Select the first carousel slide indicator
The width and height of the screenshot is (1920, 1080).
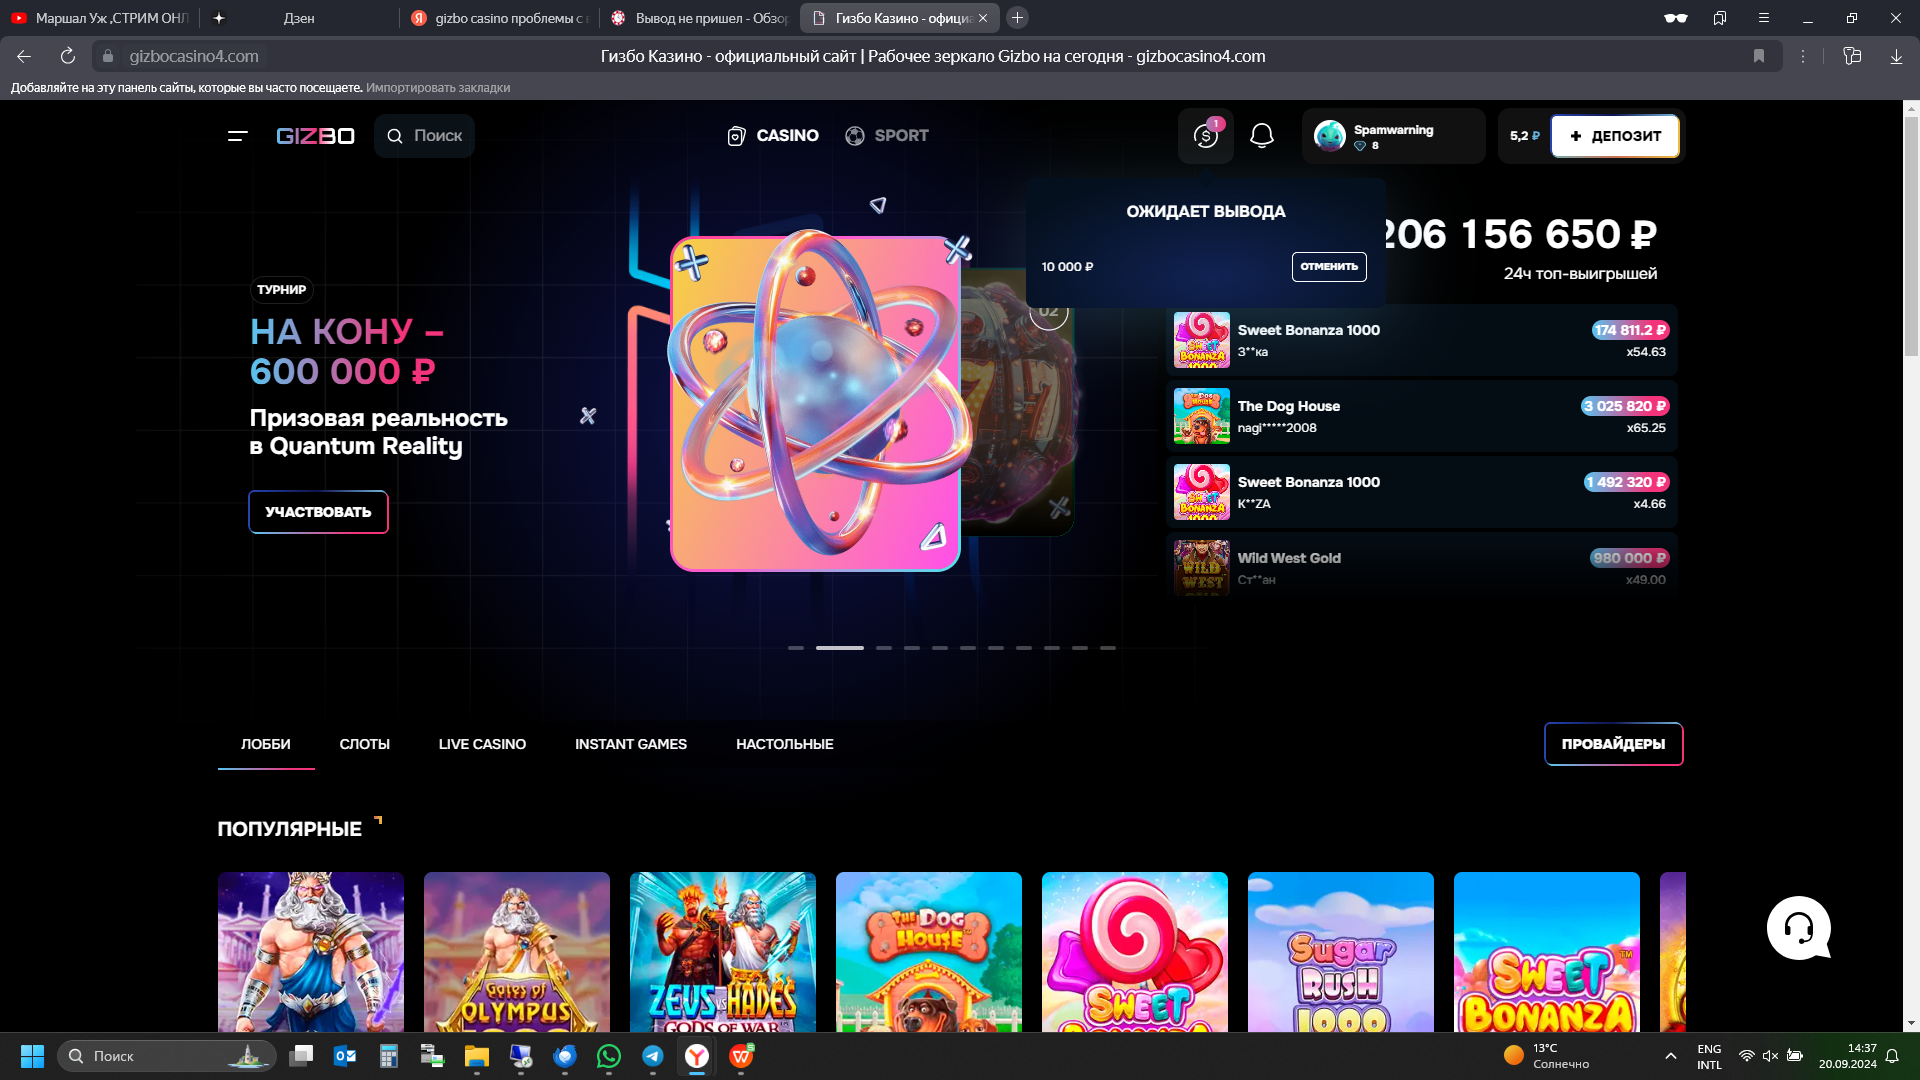coord(795,648)
